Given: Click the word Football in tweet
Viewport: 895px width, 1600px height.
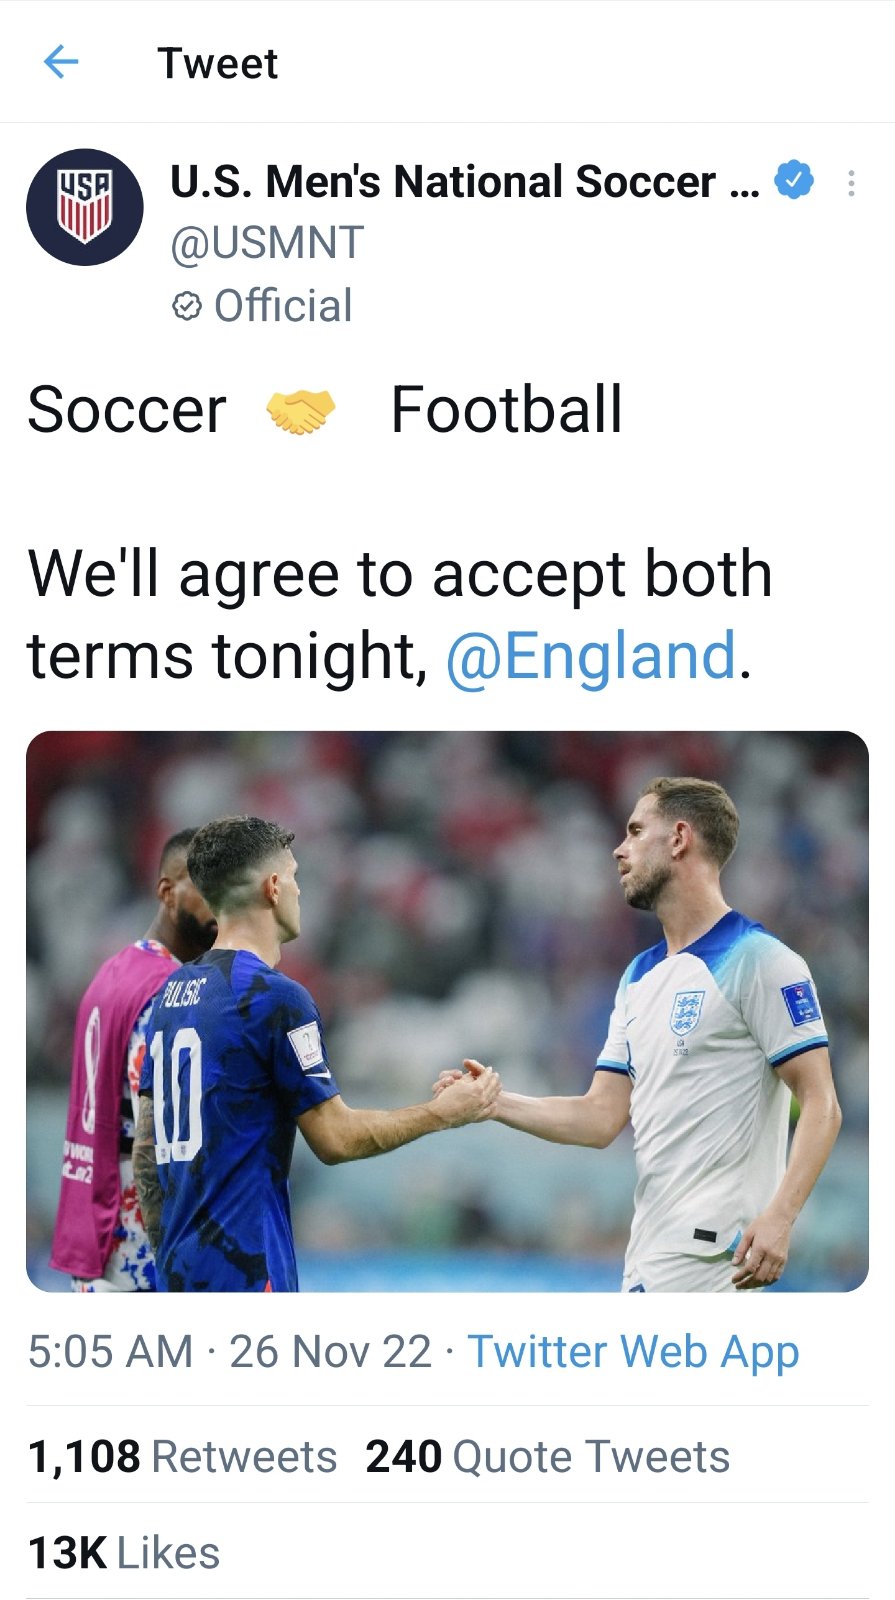Looking at the screenshot, I should tap(506, 410).
